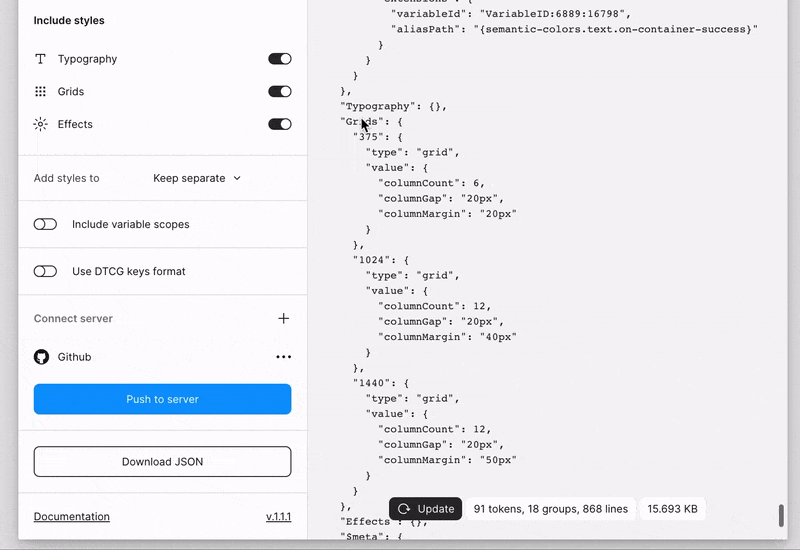The height and width of the screenshot is (550, 800).
Task: Click the "columnCount": 6 line
Action: [x=431, y=183]
